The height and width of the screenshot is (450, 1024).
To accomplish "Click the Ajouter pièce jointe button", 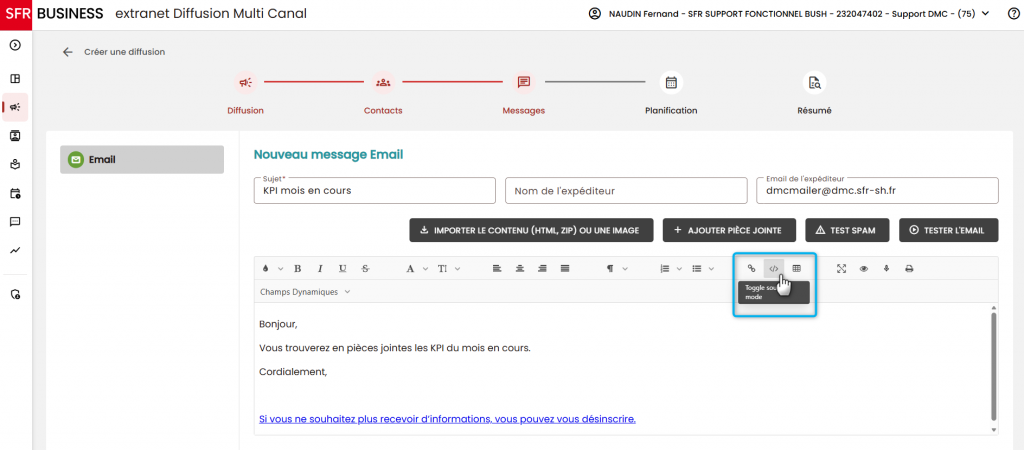I will click(x=730, y=230).
